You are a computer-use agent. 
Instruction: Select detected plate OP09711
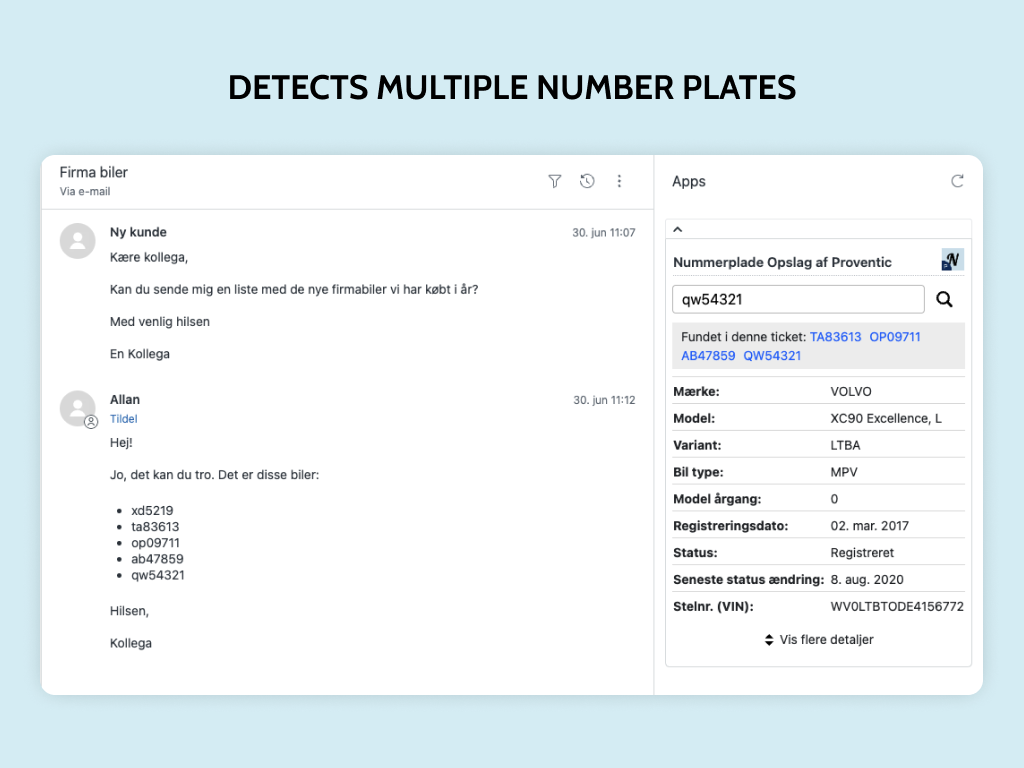point(894,337)
